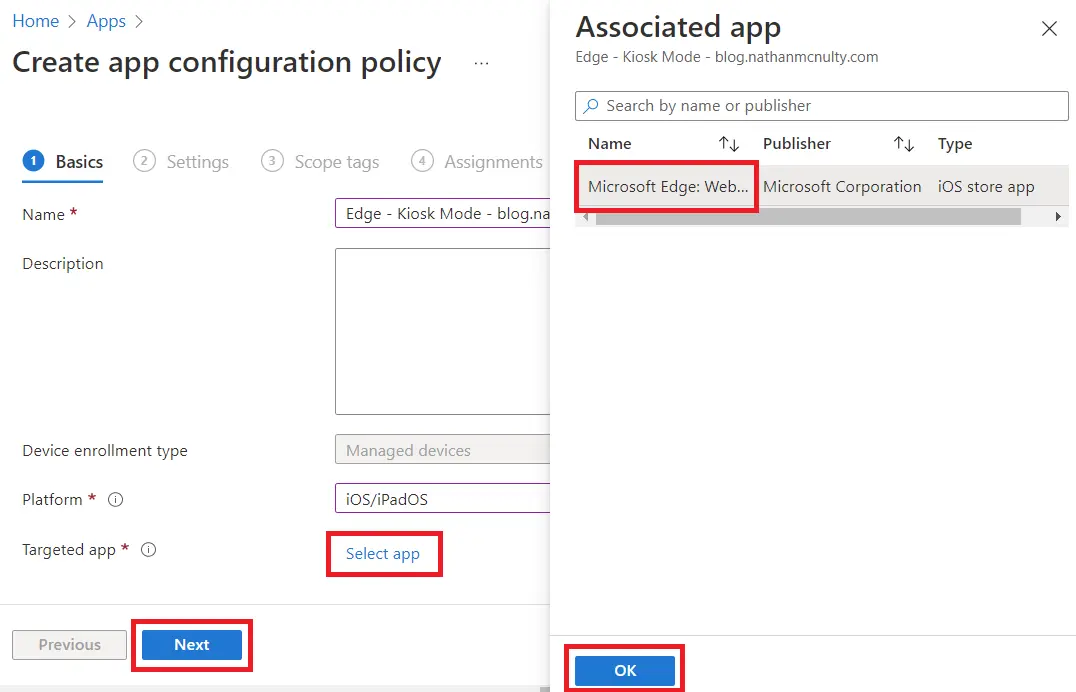Viewport: 1076px width, 692px height.
Task: Select the Microsoft Edge app row
Action: pos(667,187)
